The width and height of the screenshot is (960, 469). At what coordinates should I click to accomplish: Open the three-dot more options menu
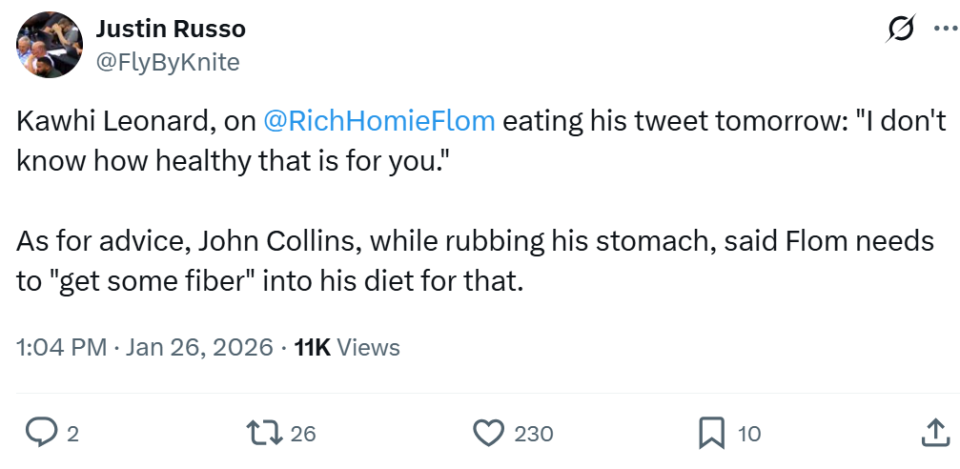(x=944, y=30)
